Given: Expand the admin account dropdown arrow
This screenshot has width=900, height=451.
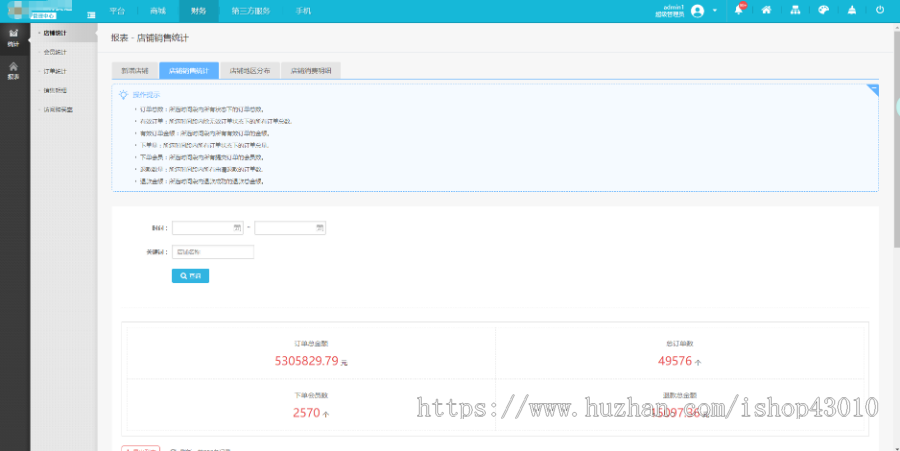Looking at the screenshot, I should [715, 10].
